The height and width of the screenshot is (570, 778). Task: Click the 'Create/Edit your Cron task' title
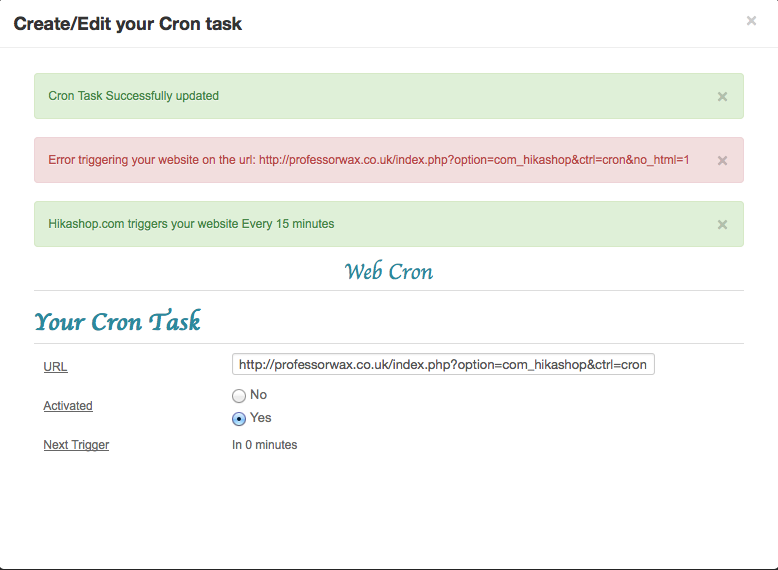click(x=128, y=24)
